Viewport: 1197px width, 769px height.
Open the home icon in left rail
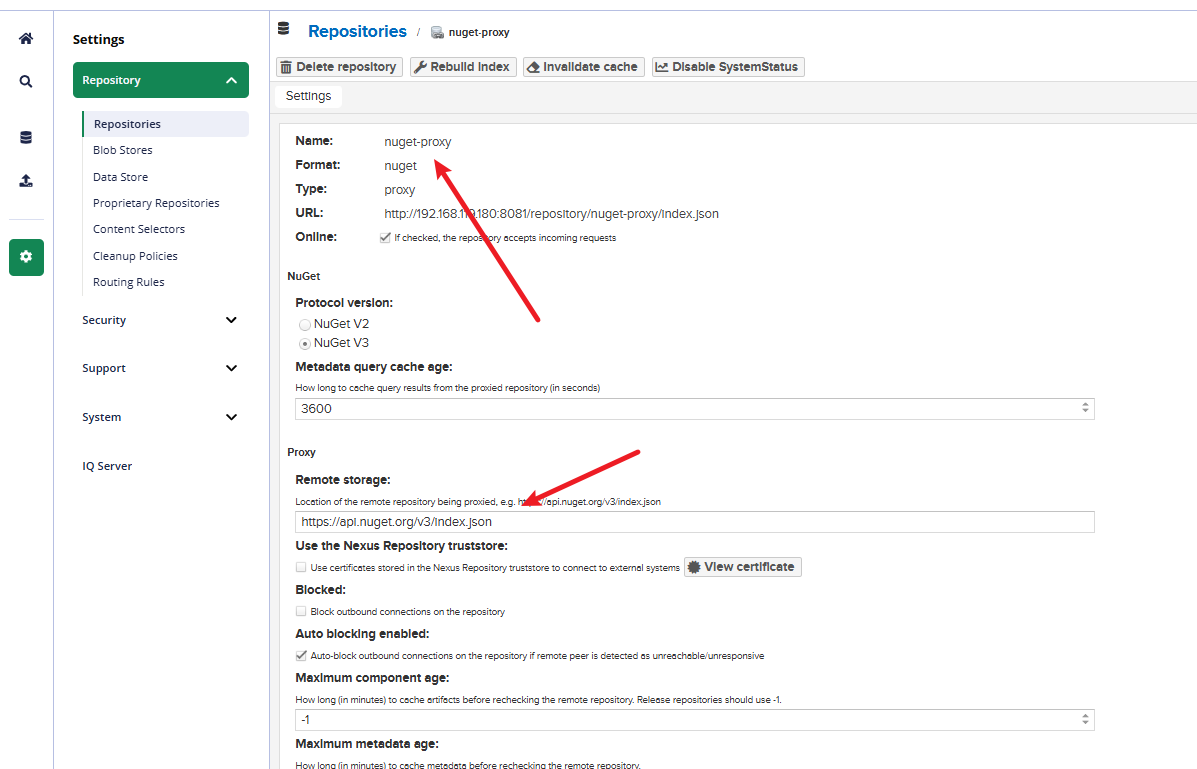coord(26,38)
